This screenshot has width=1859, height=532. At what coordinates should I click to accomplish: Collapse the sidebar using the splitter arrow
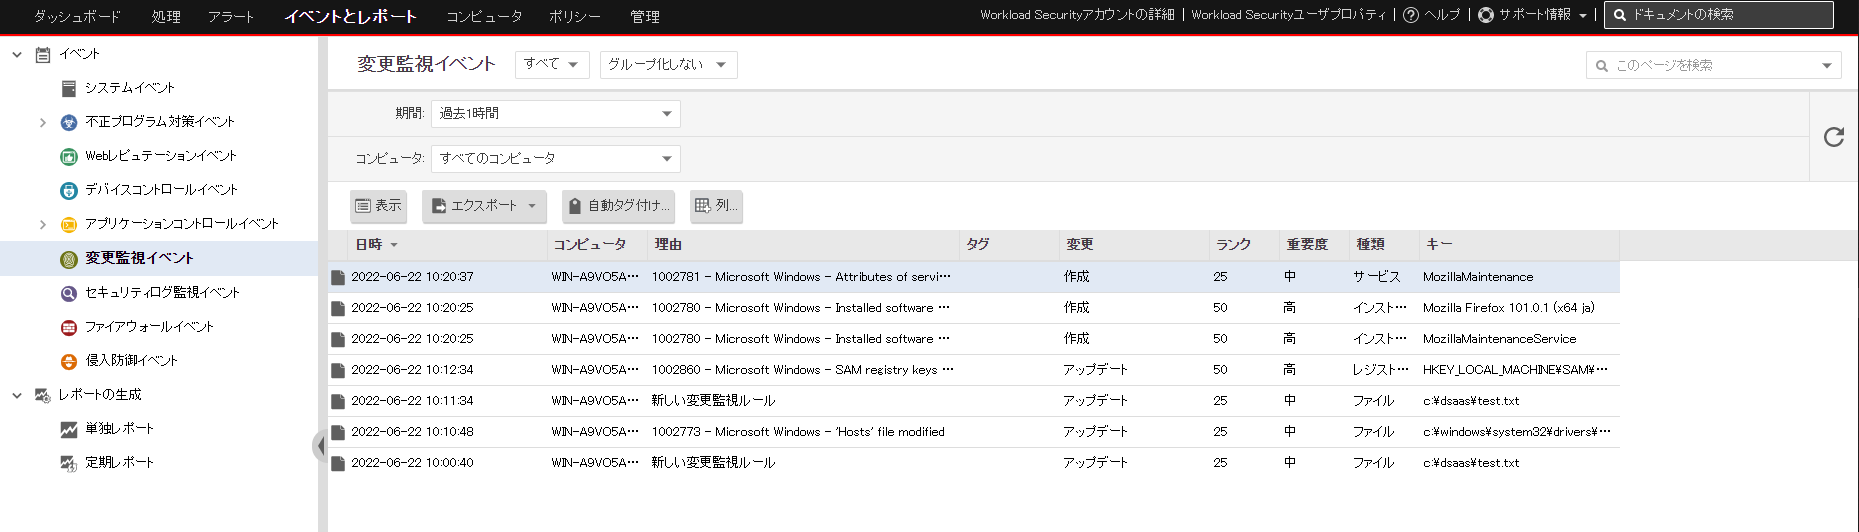click(320, 445)
